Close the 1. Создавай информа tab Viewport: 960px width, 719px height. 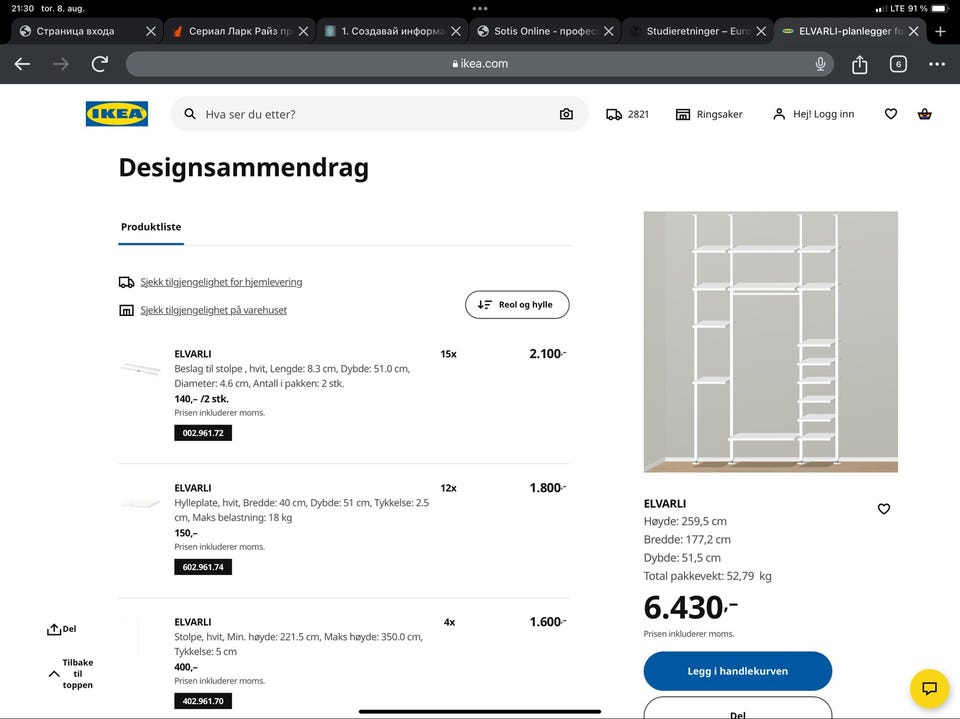click(456, 31)
